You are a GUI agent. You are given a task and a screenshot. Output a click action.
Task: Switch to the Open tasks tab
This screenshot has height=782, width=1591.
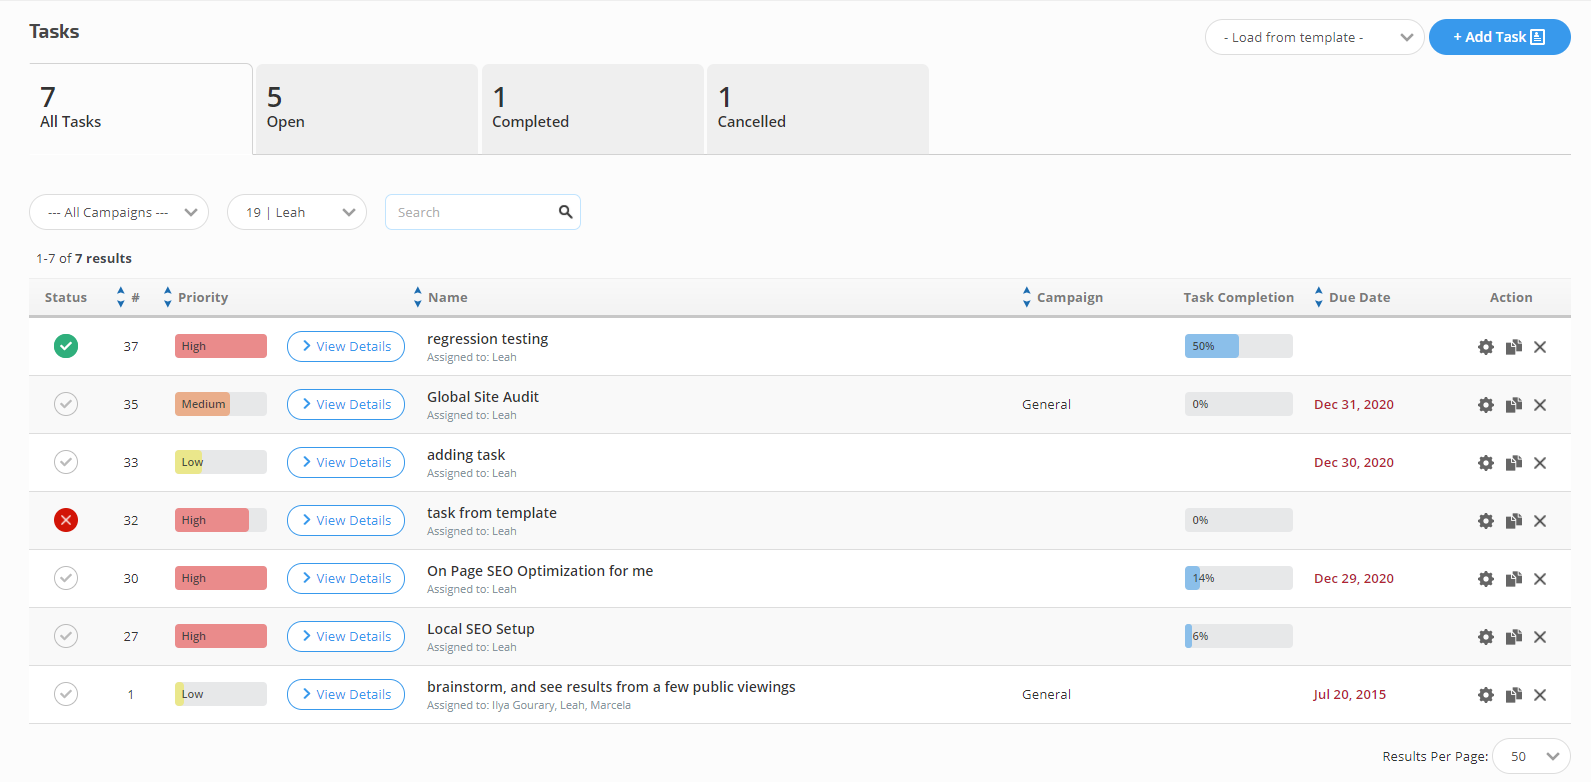(x=366, y=110)
